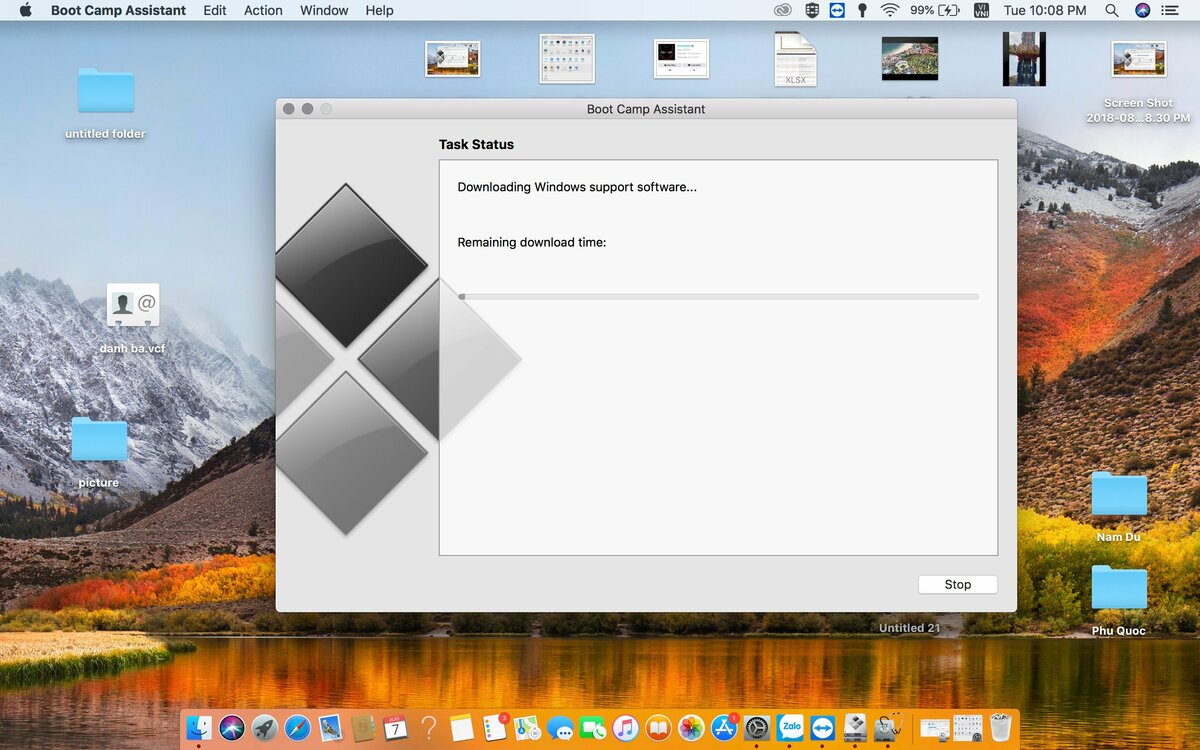Open Spotlight search magnifier
Image resolution: width=1200 pixels, height=750 pixels.
pyautogui.click(x=1111, y=10)
